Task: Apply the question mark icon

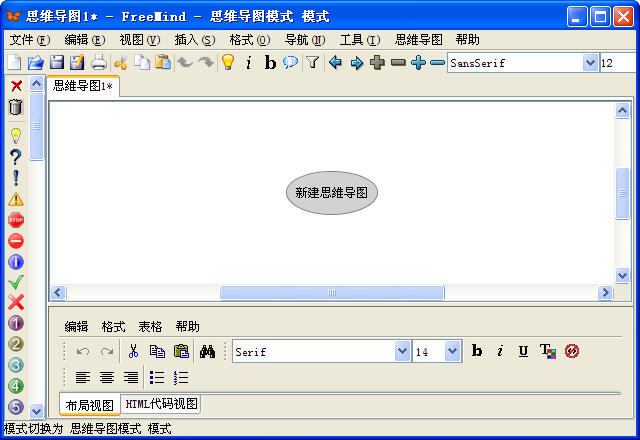Action: (x=16, y=157)
